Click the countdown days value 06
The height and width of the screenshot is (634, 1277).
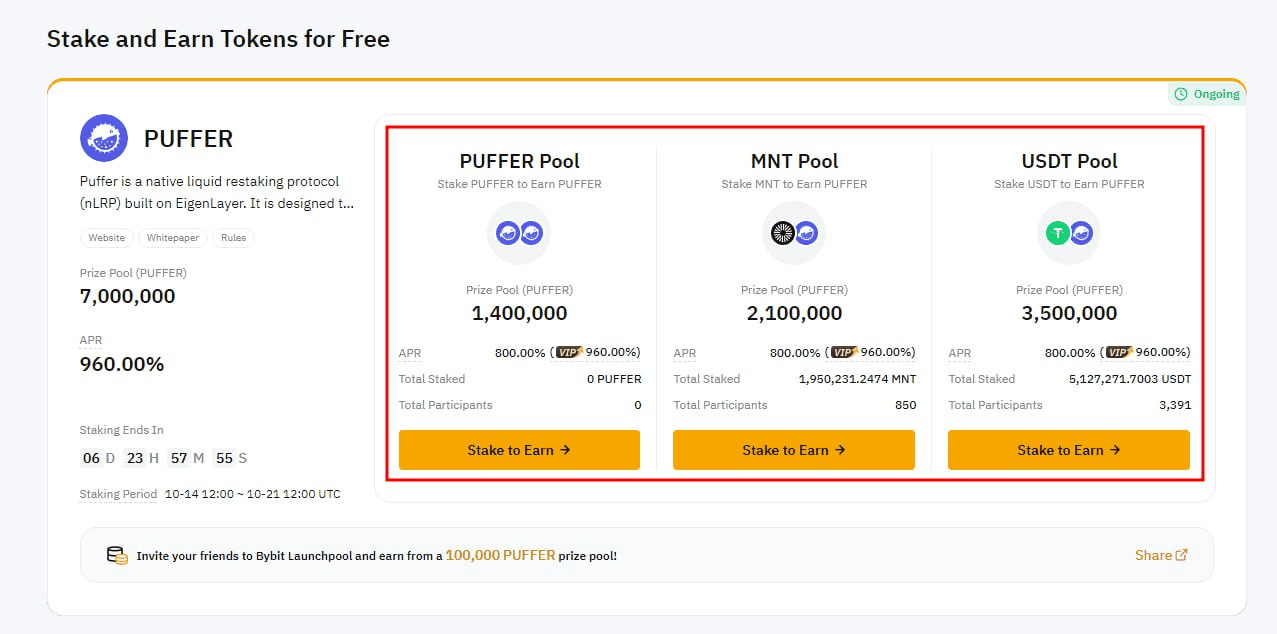(x=91, y=458)
